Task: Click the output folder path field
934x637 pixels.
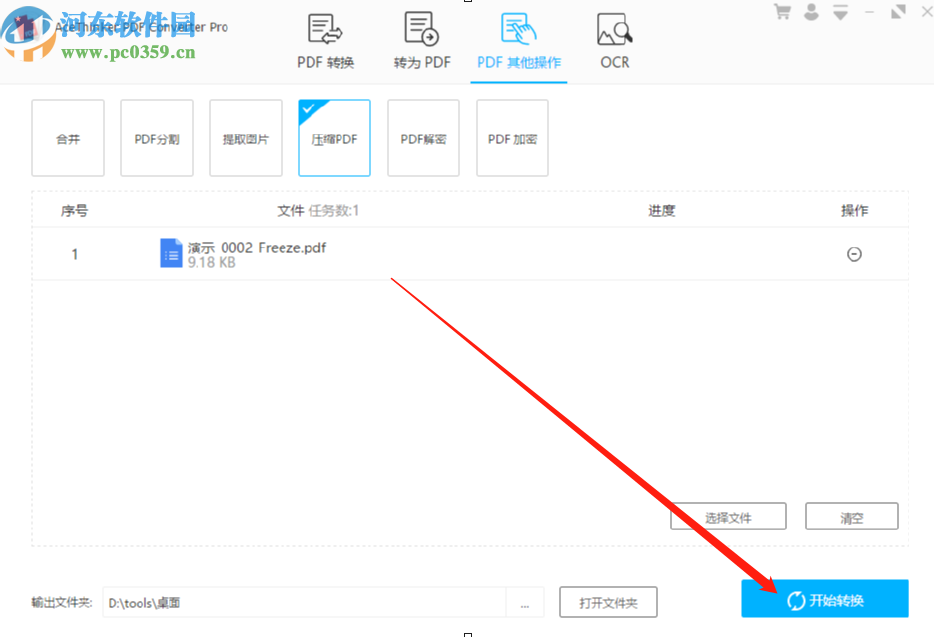Action: coord(304,602)
